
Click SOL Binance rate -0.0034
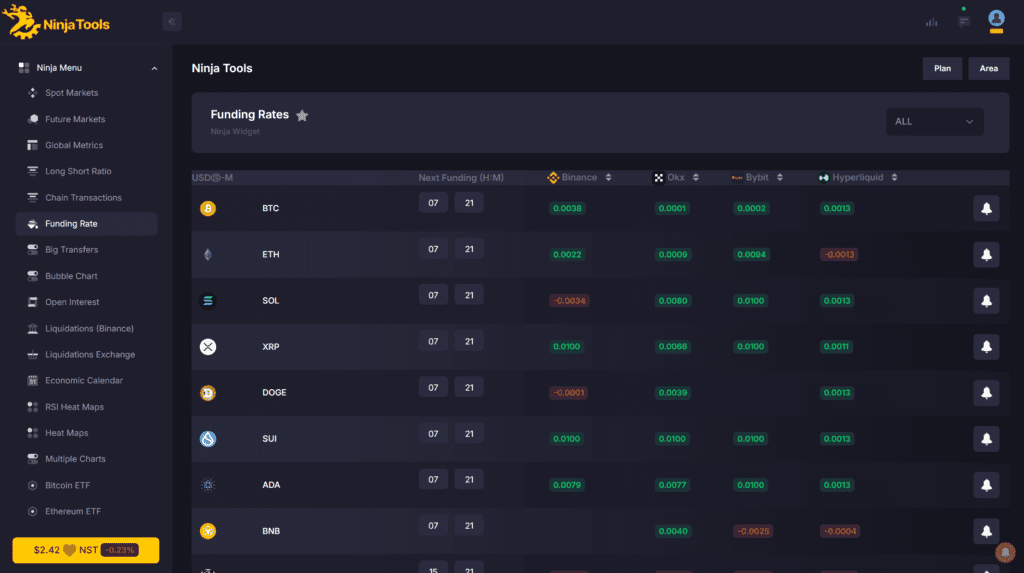click(x=569, y=301)
